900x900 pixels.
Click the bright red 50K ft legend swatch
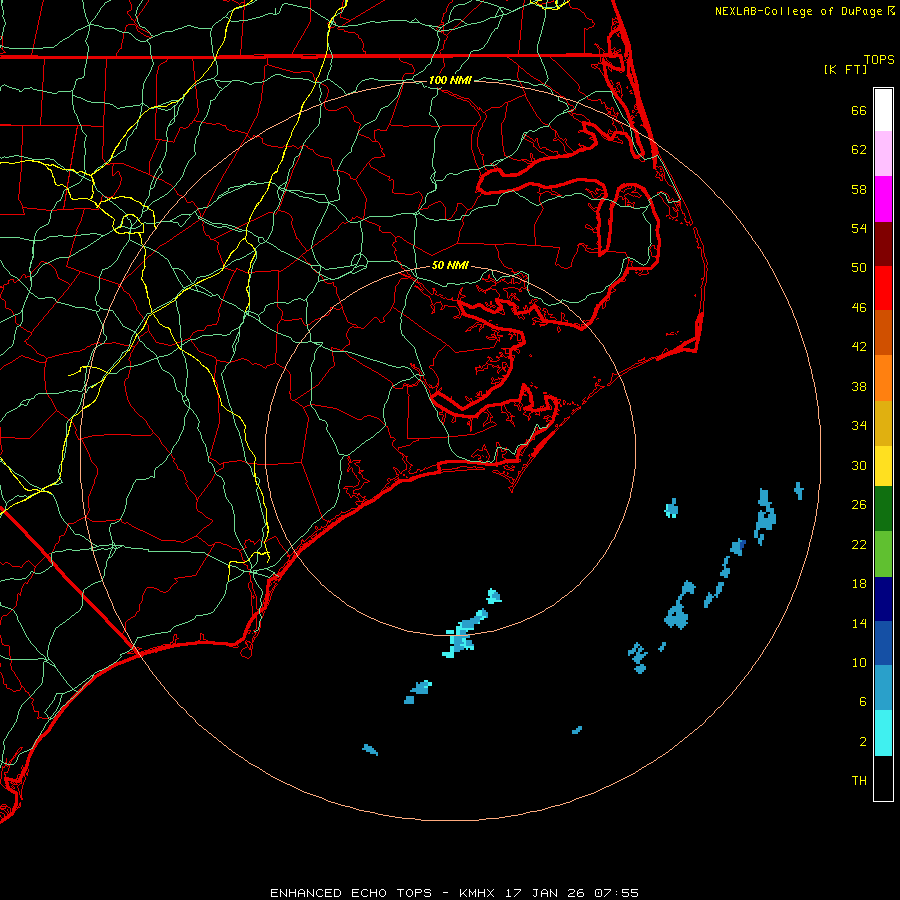[883, 288]
